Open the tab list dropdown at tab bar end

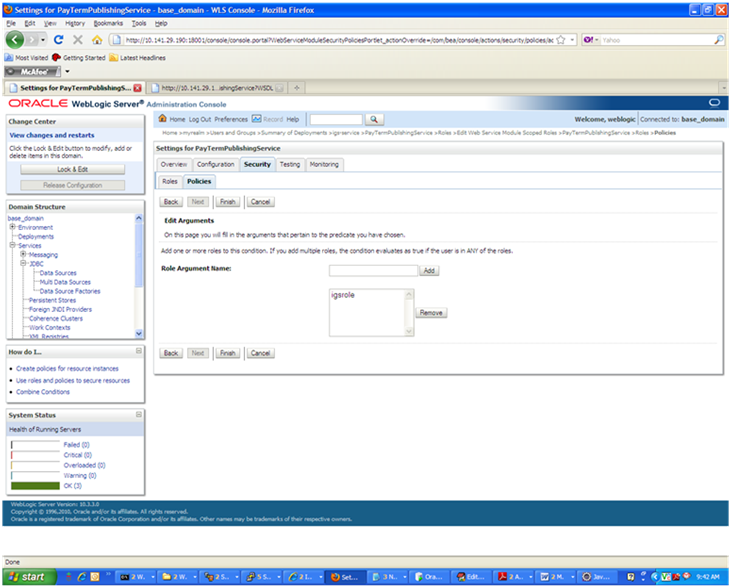723,88
